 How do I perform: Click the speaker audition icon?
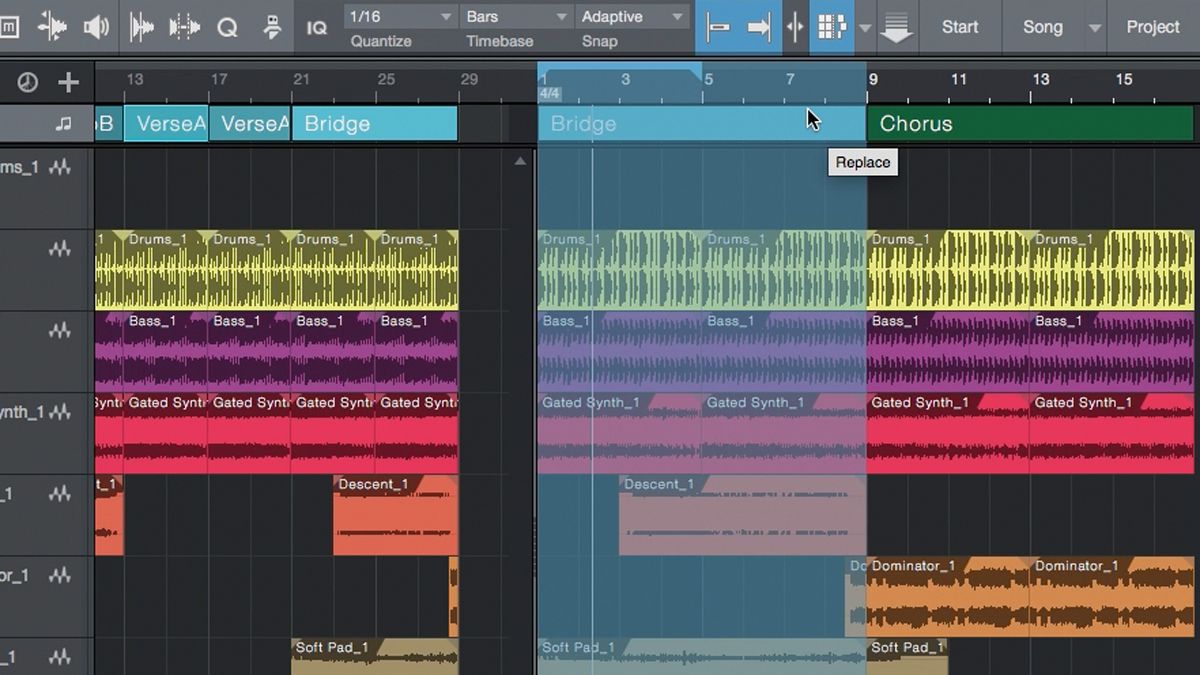tap(95, 27)
